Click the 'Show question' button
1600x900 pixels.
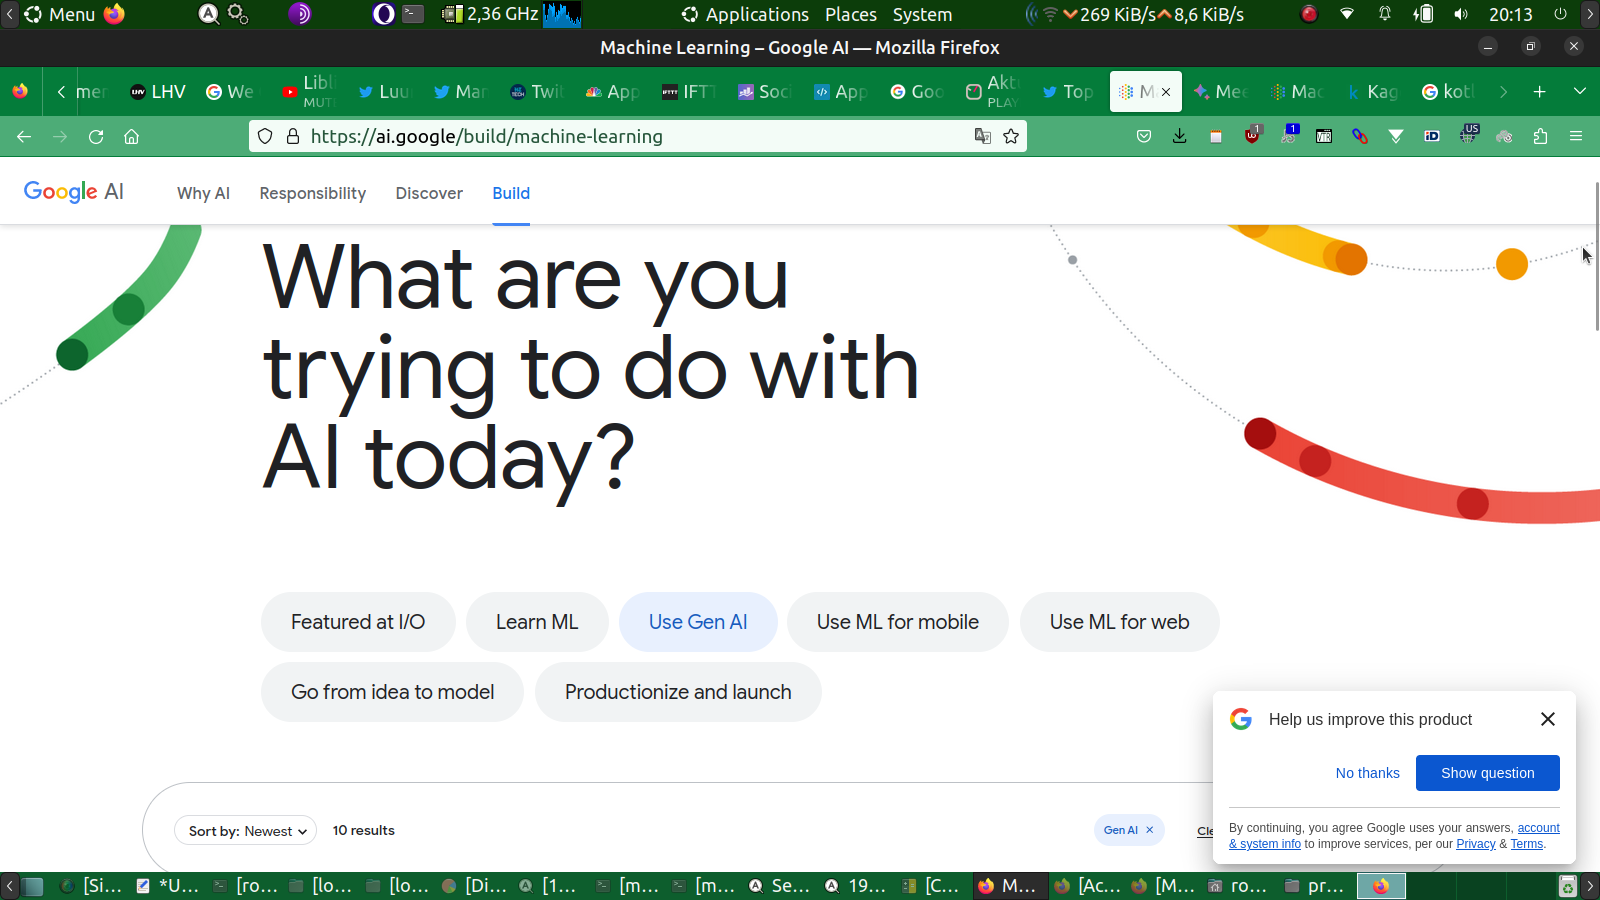(x=1488, y=773)
